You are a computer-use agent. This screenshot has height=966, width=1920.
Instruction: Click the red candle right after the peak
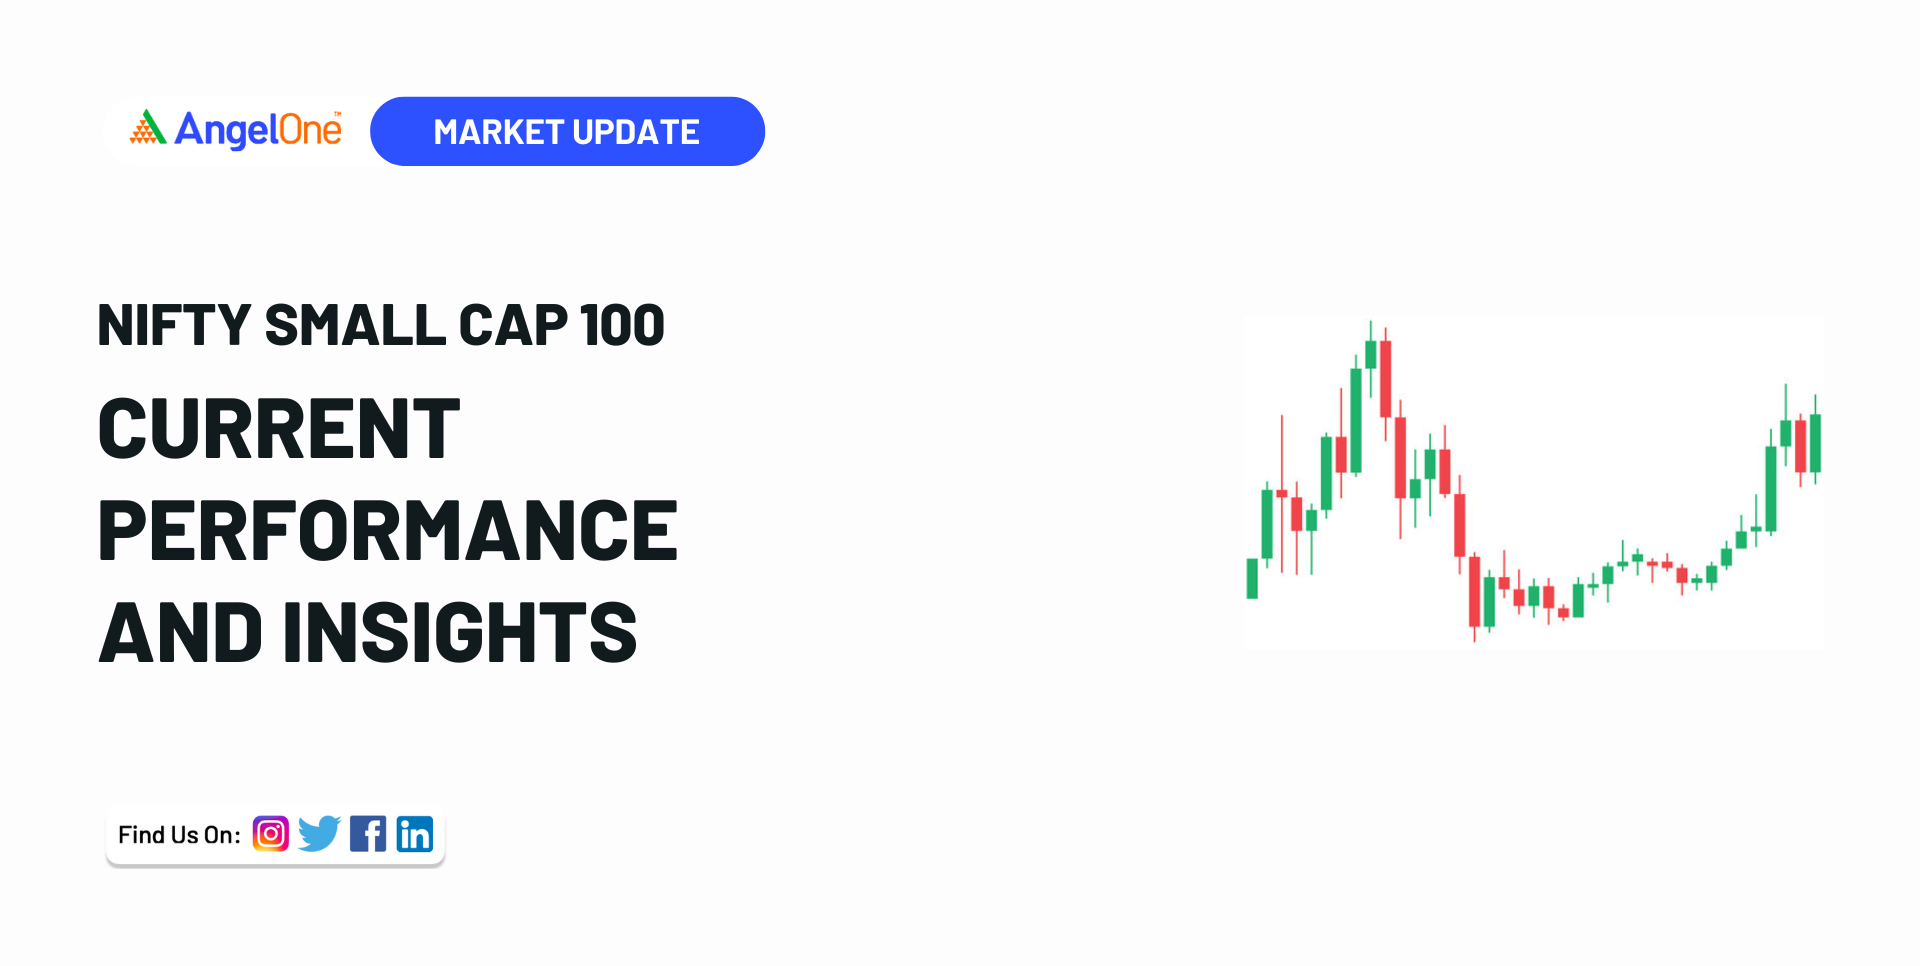(x=1385, y=378)
